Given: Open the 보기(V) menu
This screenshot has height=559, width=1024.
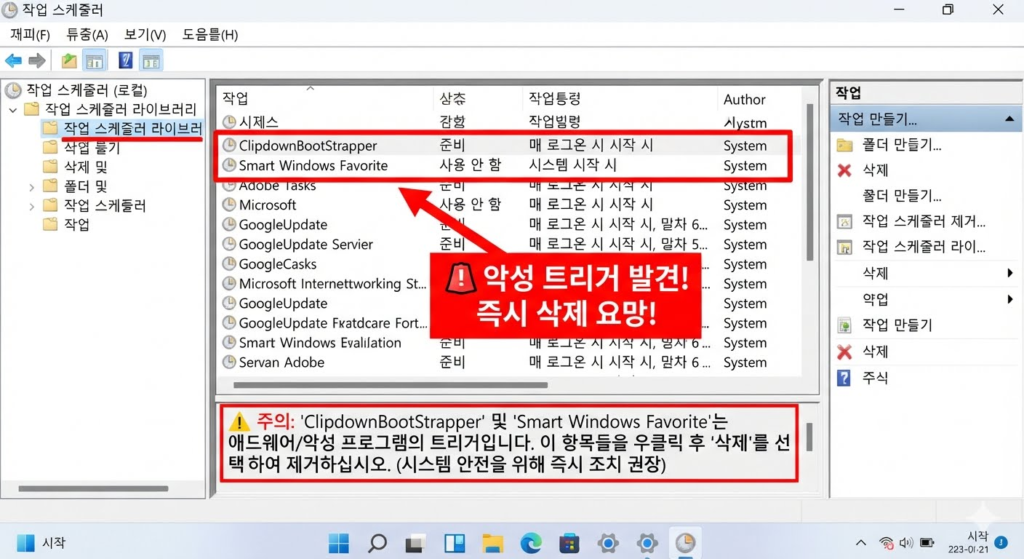Looking at the screenshot, I should [145, 35].
